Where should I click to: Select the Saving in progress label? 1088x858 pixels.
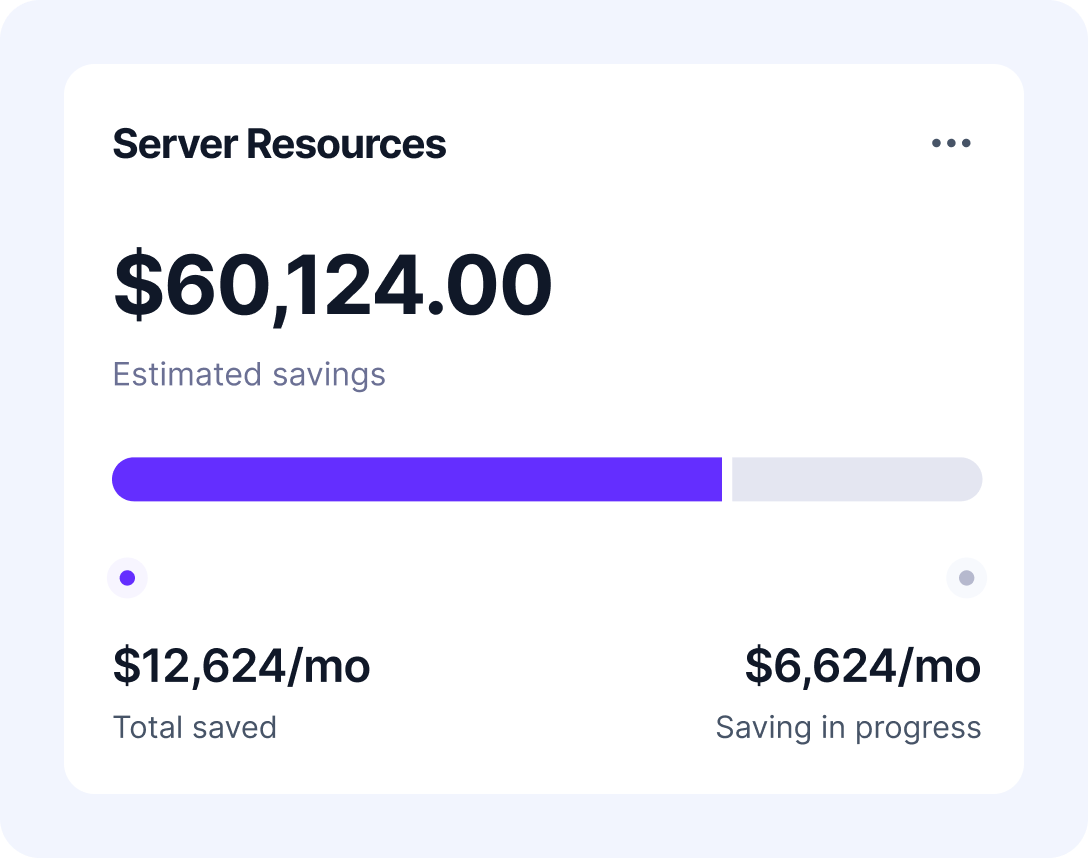(848, 727)
